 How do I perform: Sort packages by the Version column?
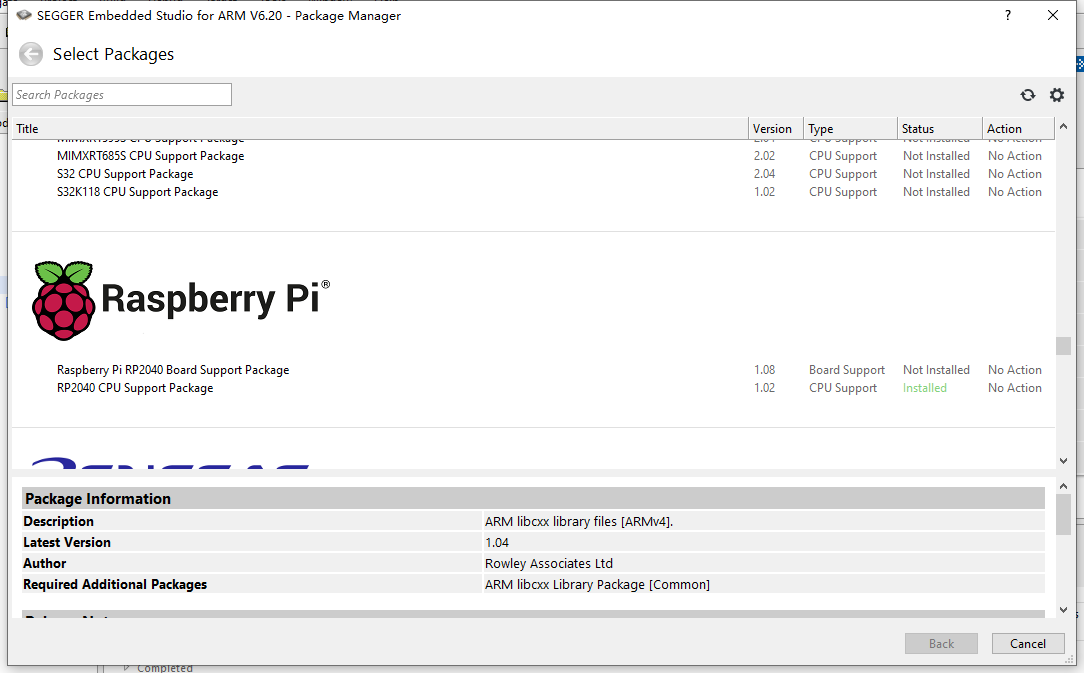pyautogui.click(x=776, y=129)
